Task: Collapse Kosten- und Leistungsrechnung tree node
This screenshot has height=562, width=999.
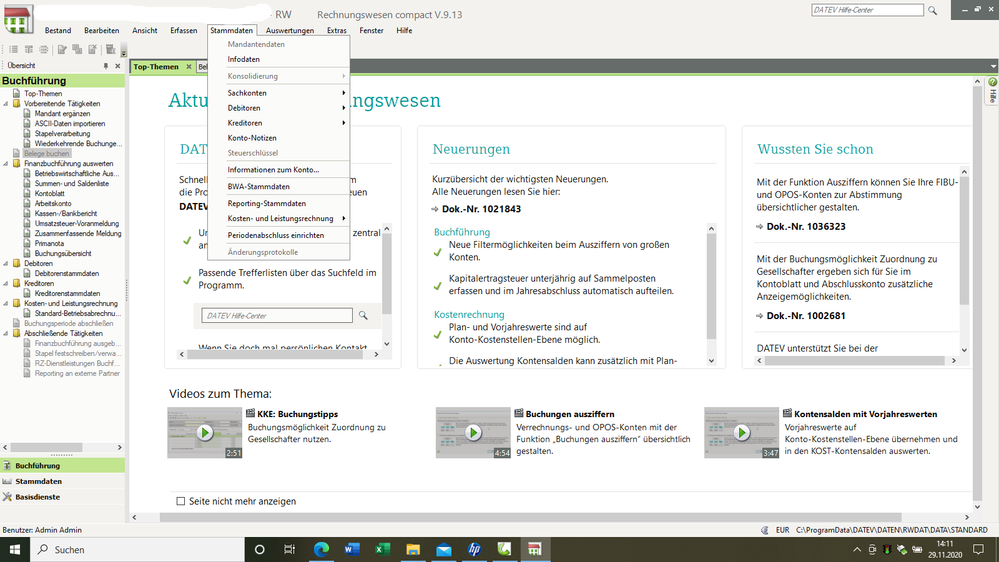Action: point(6,304)
